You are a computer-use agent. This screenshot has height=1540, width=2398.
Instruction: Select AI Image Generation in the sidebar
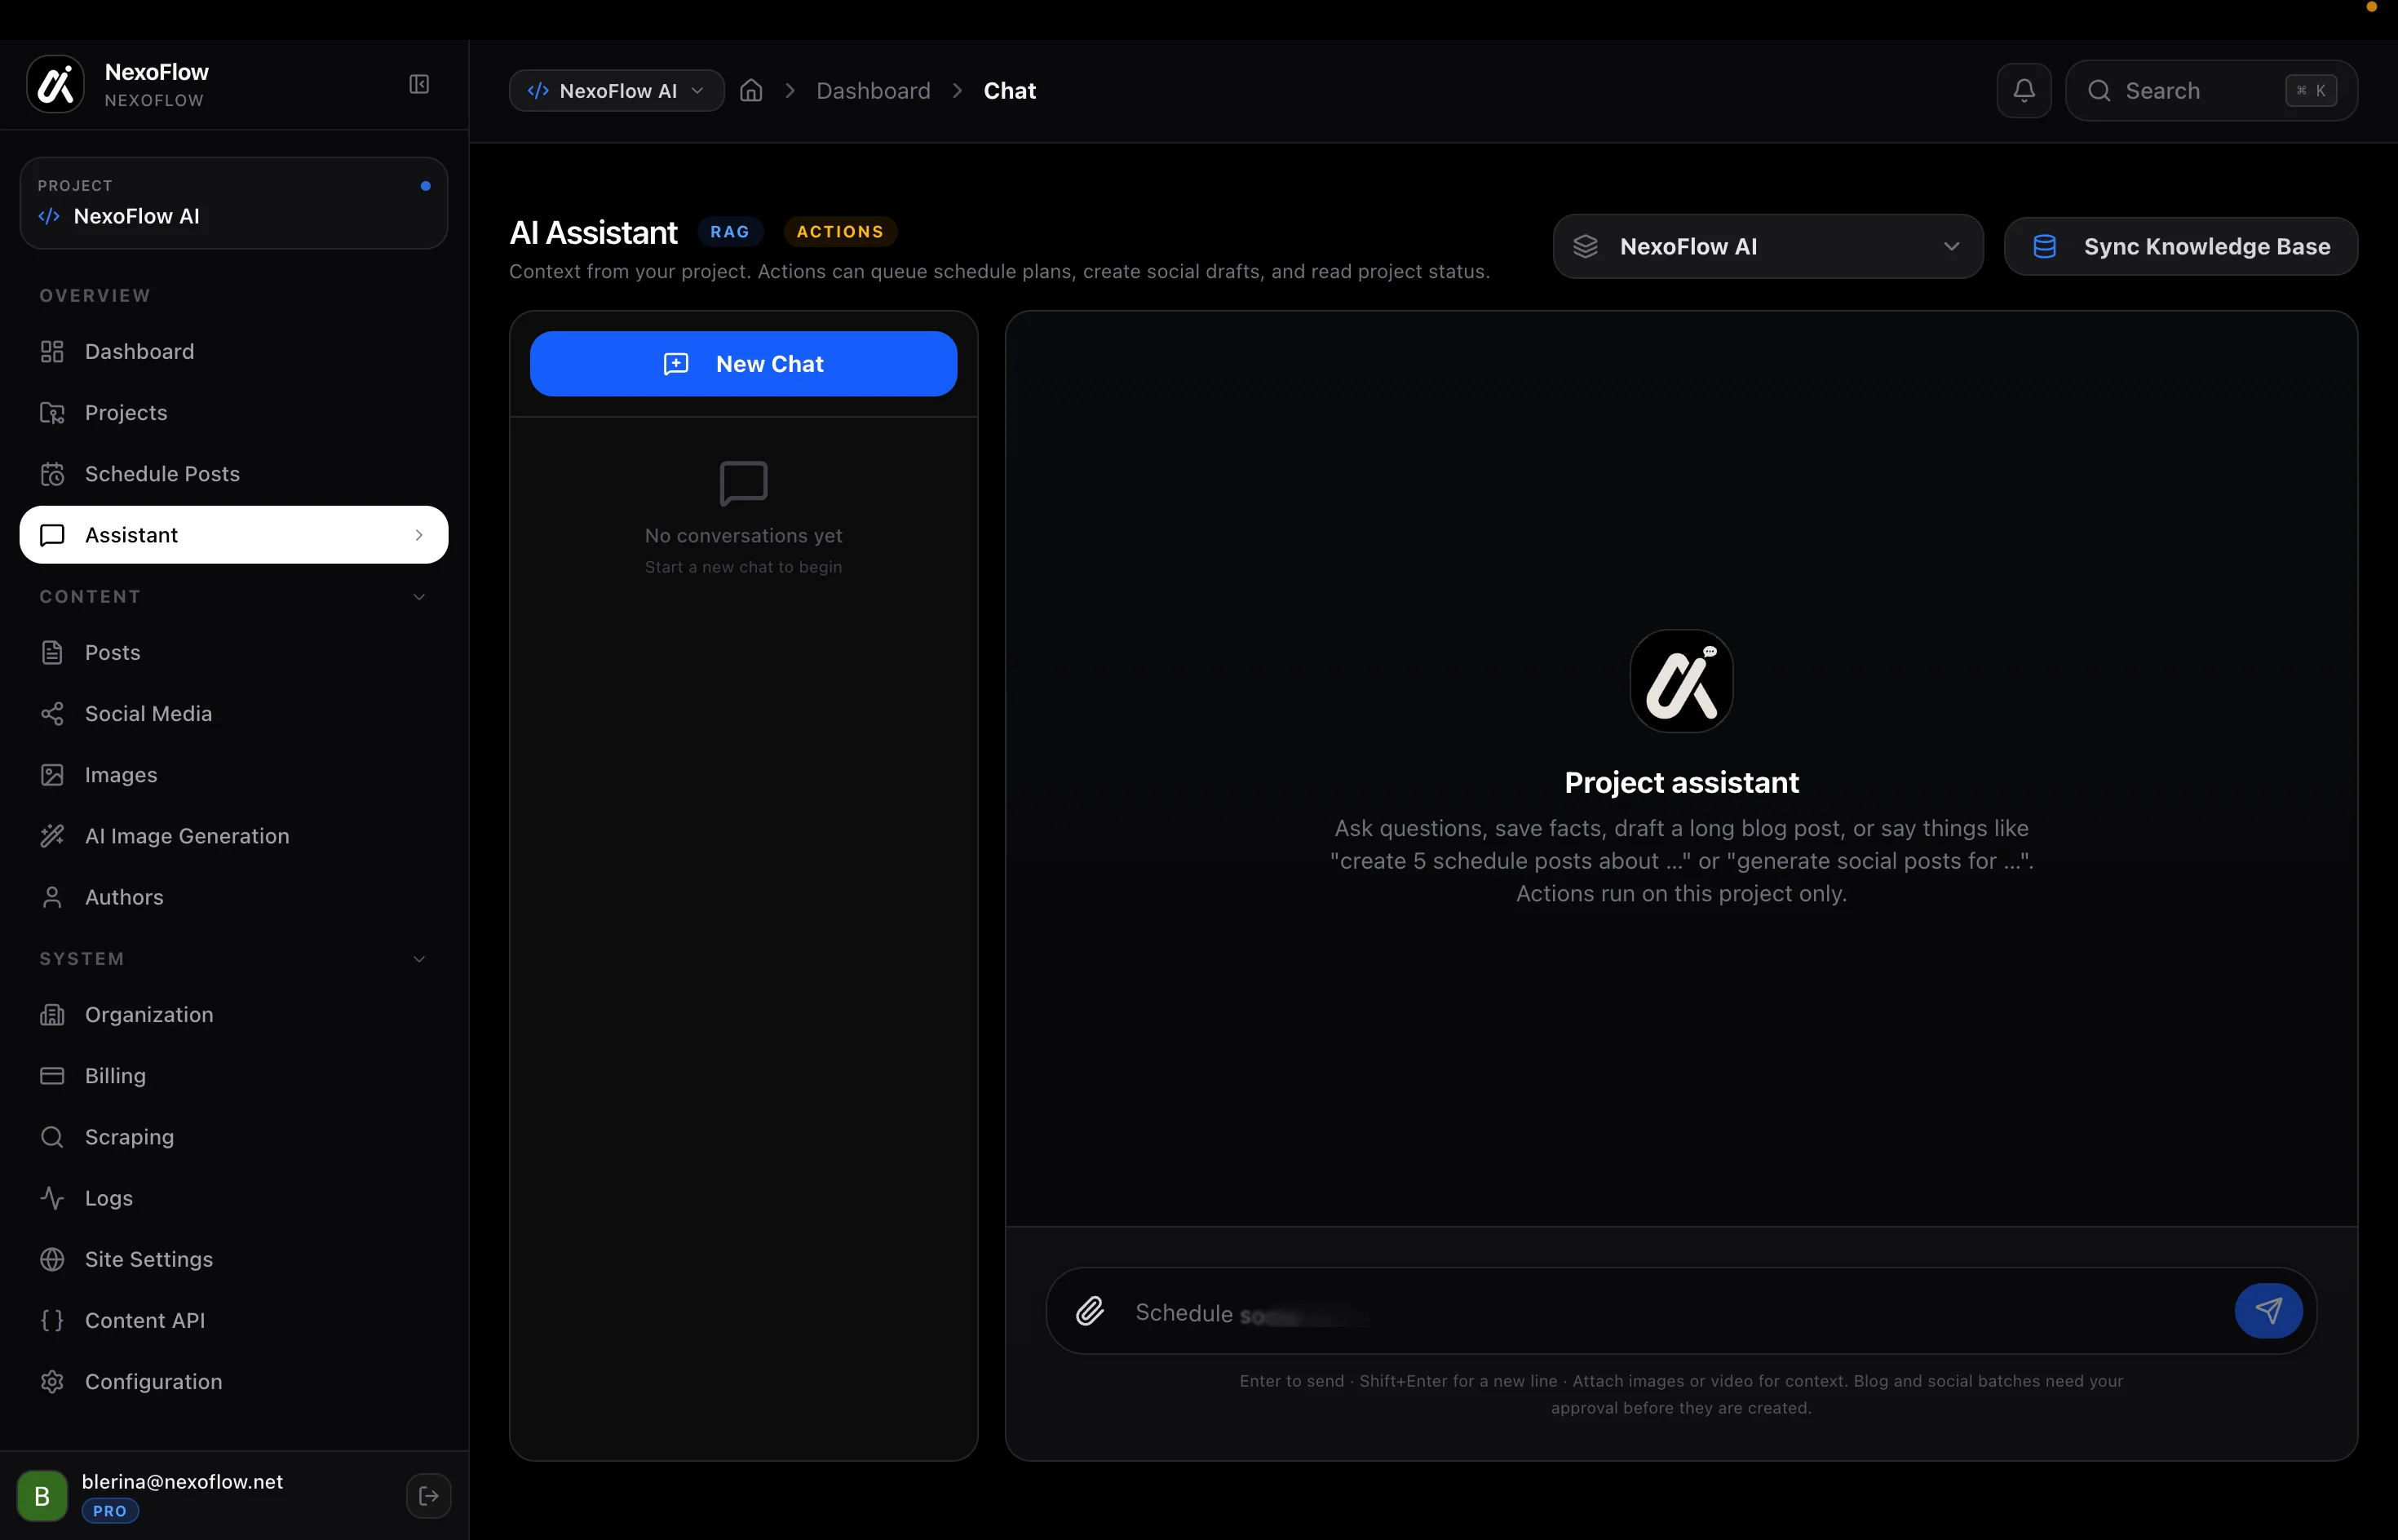(x=186, y=836)
